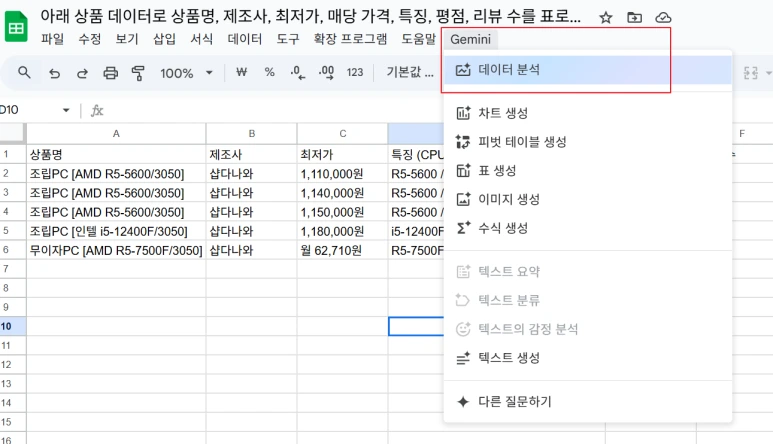Select 텍스트 생성 option

588,358
